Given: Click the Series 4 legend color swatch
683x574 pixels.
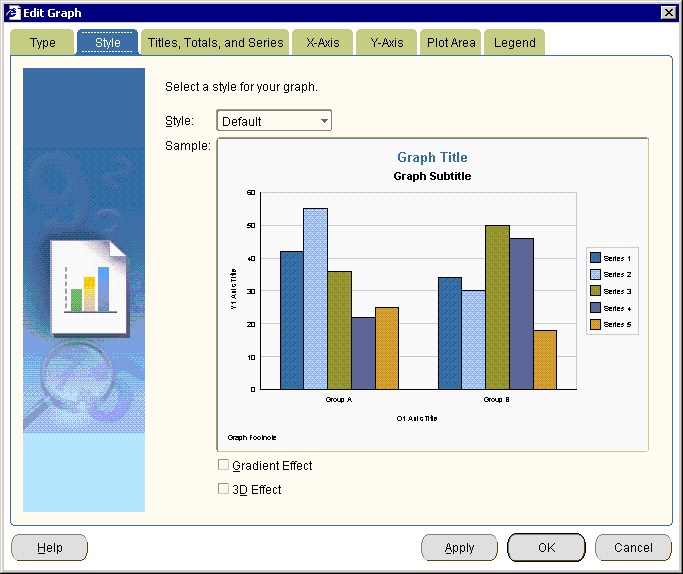Looking at the screenshot, I should (595, 308).
